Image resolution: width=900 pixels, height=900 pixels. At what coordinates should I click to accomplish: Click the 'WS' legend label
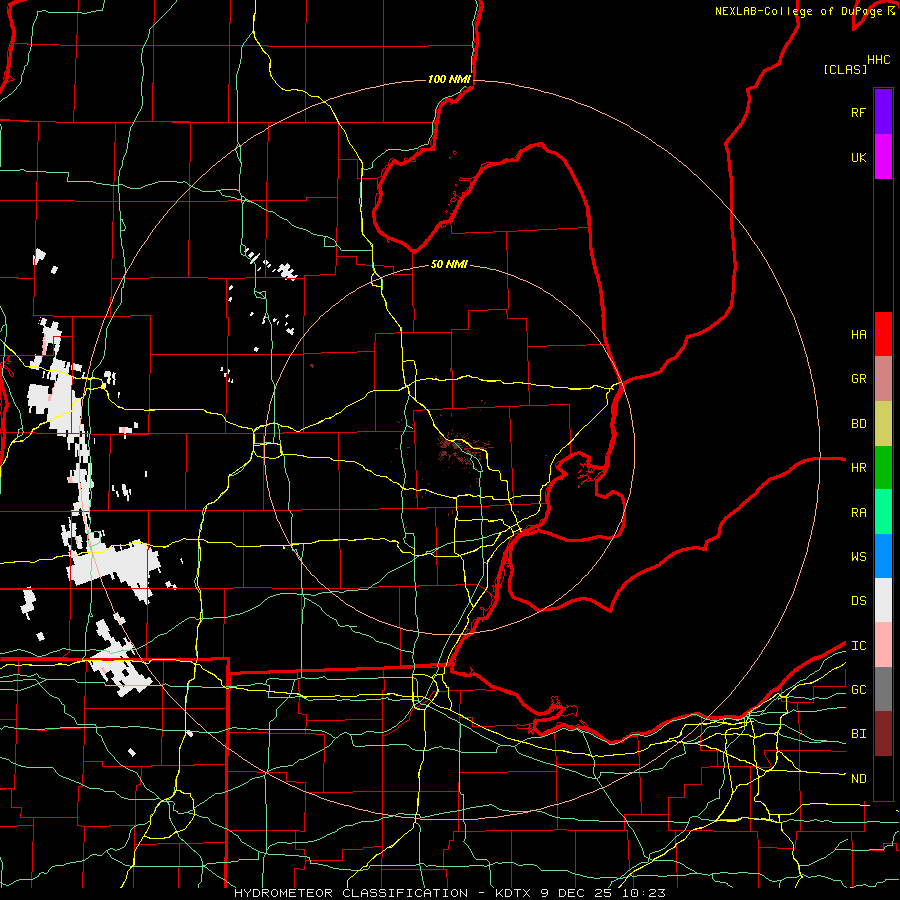[x=859, y=557]
